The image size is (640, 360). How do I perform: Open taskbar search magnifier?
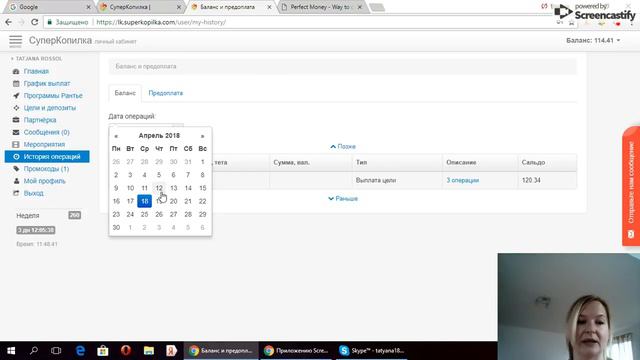point(34,351)
